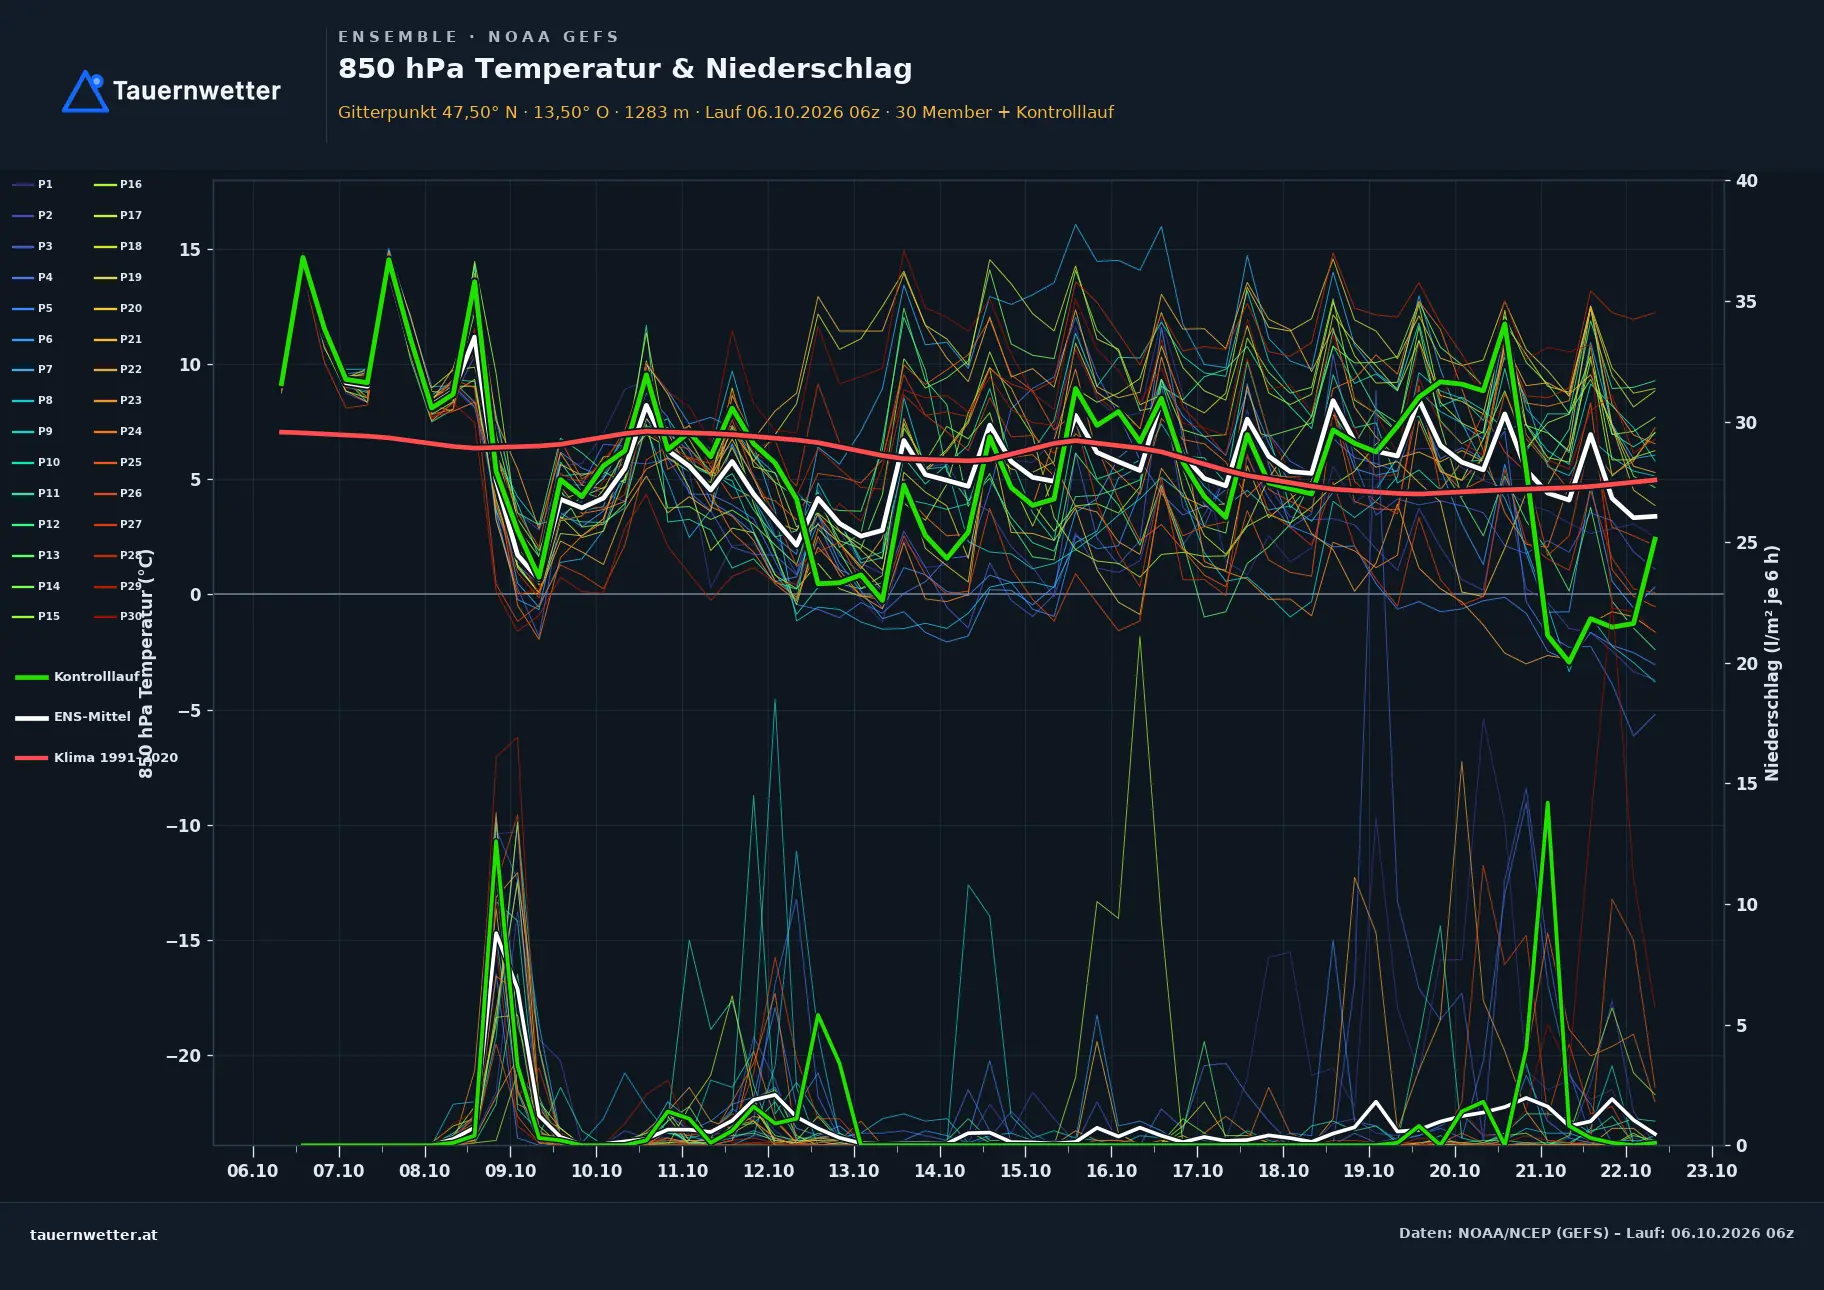1824x1290 pixels.
Task: Select the chart title '850 hPa Temperatur & Niederschlag'
Action: pos(625,68)
